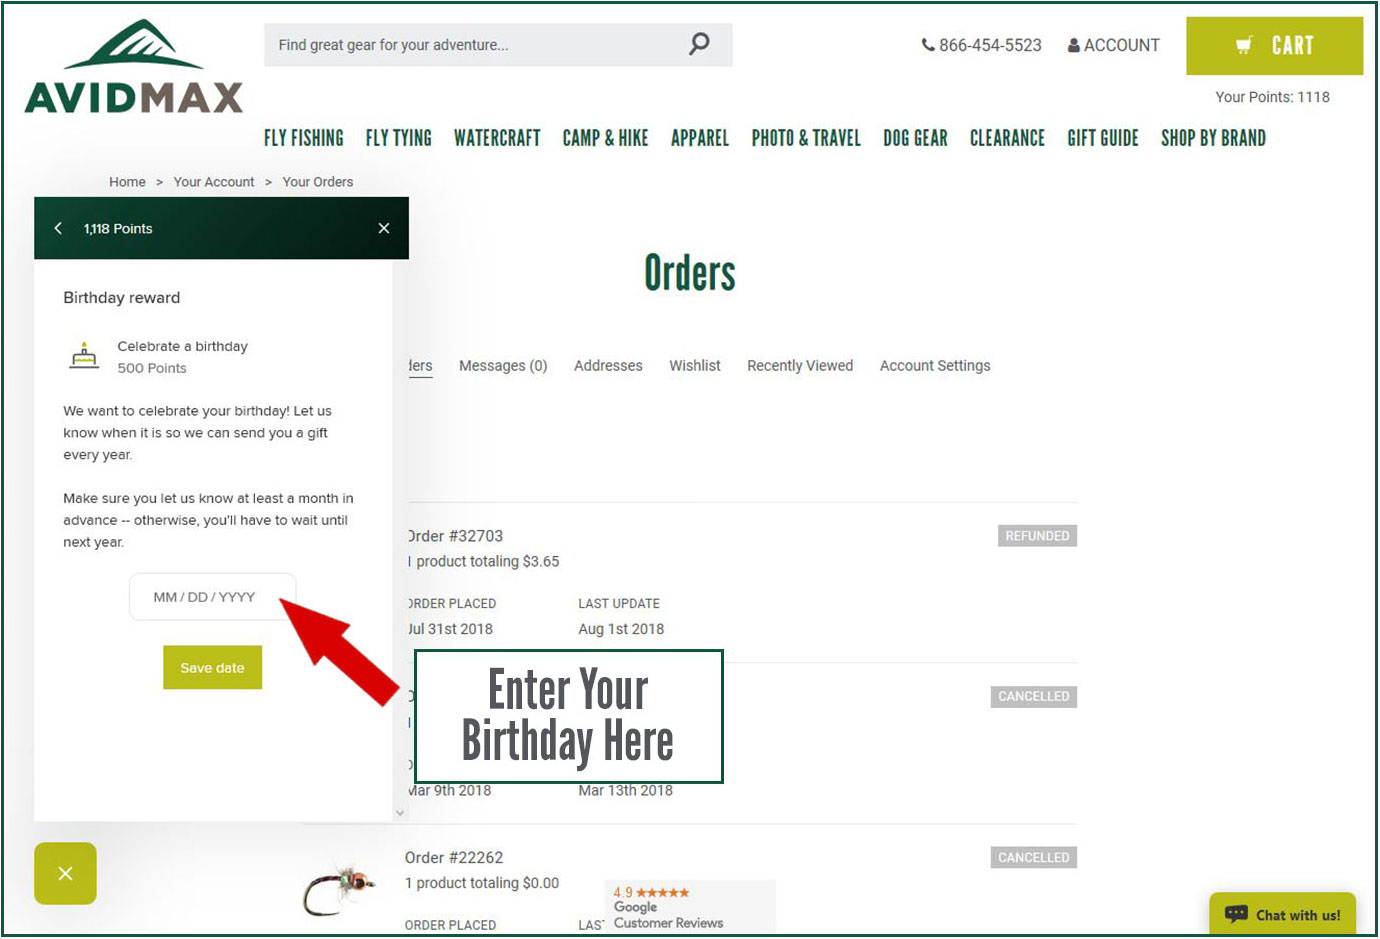Open the ACCOUNT link
1380x939 pixels.
[x=1113, y=45]
